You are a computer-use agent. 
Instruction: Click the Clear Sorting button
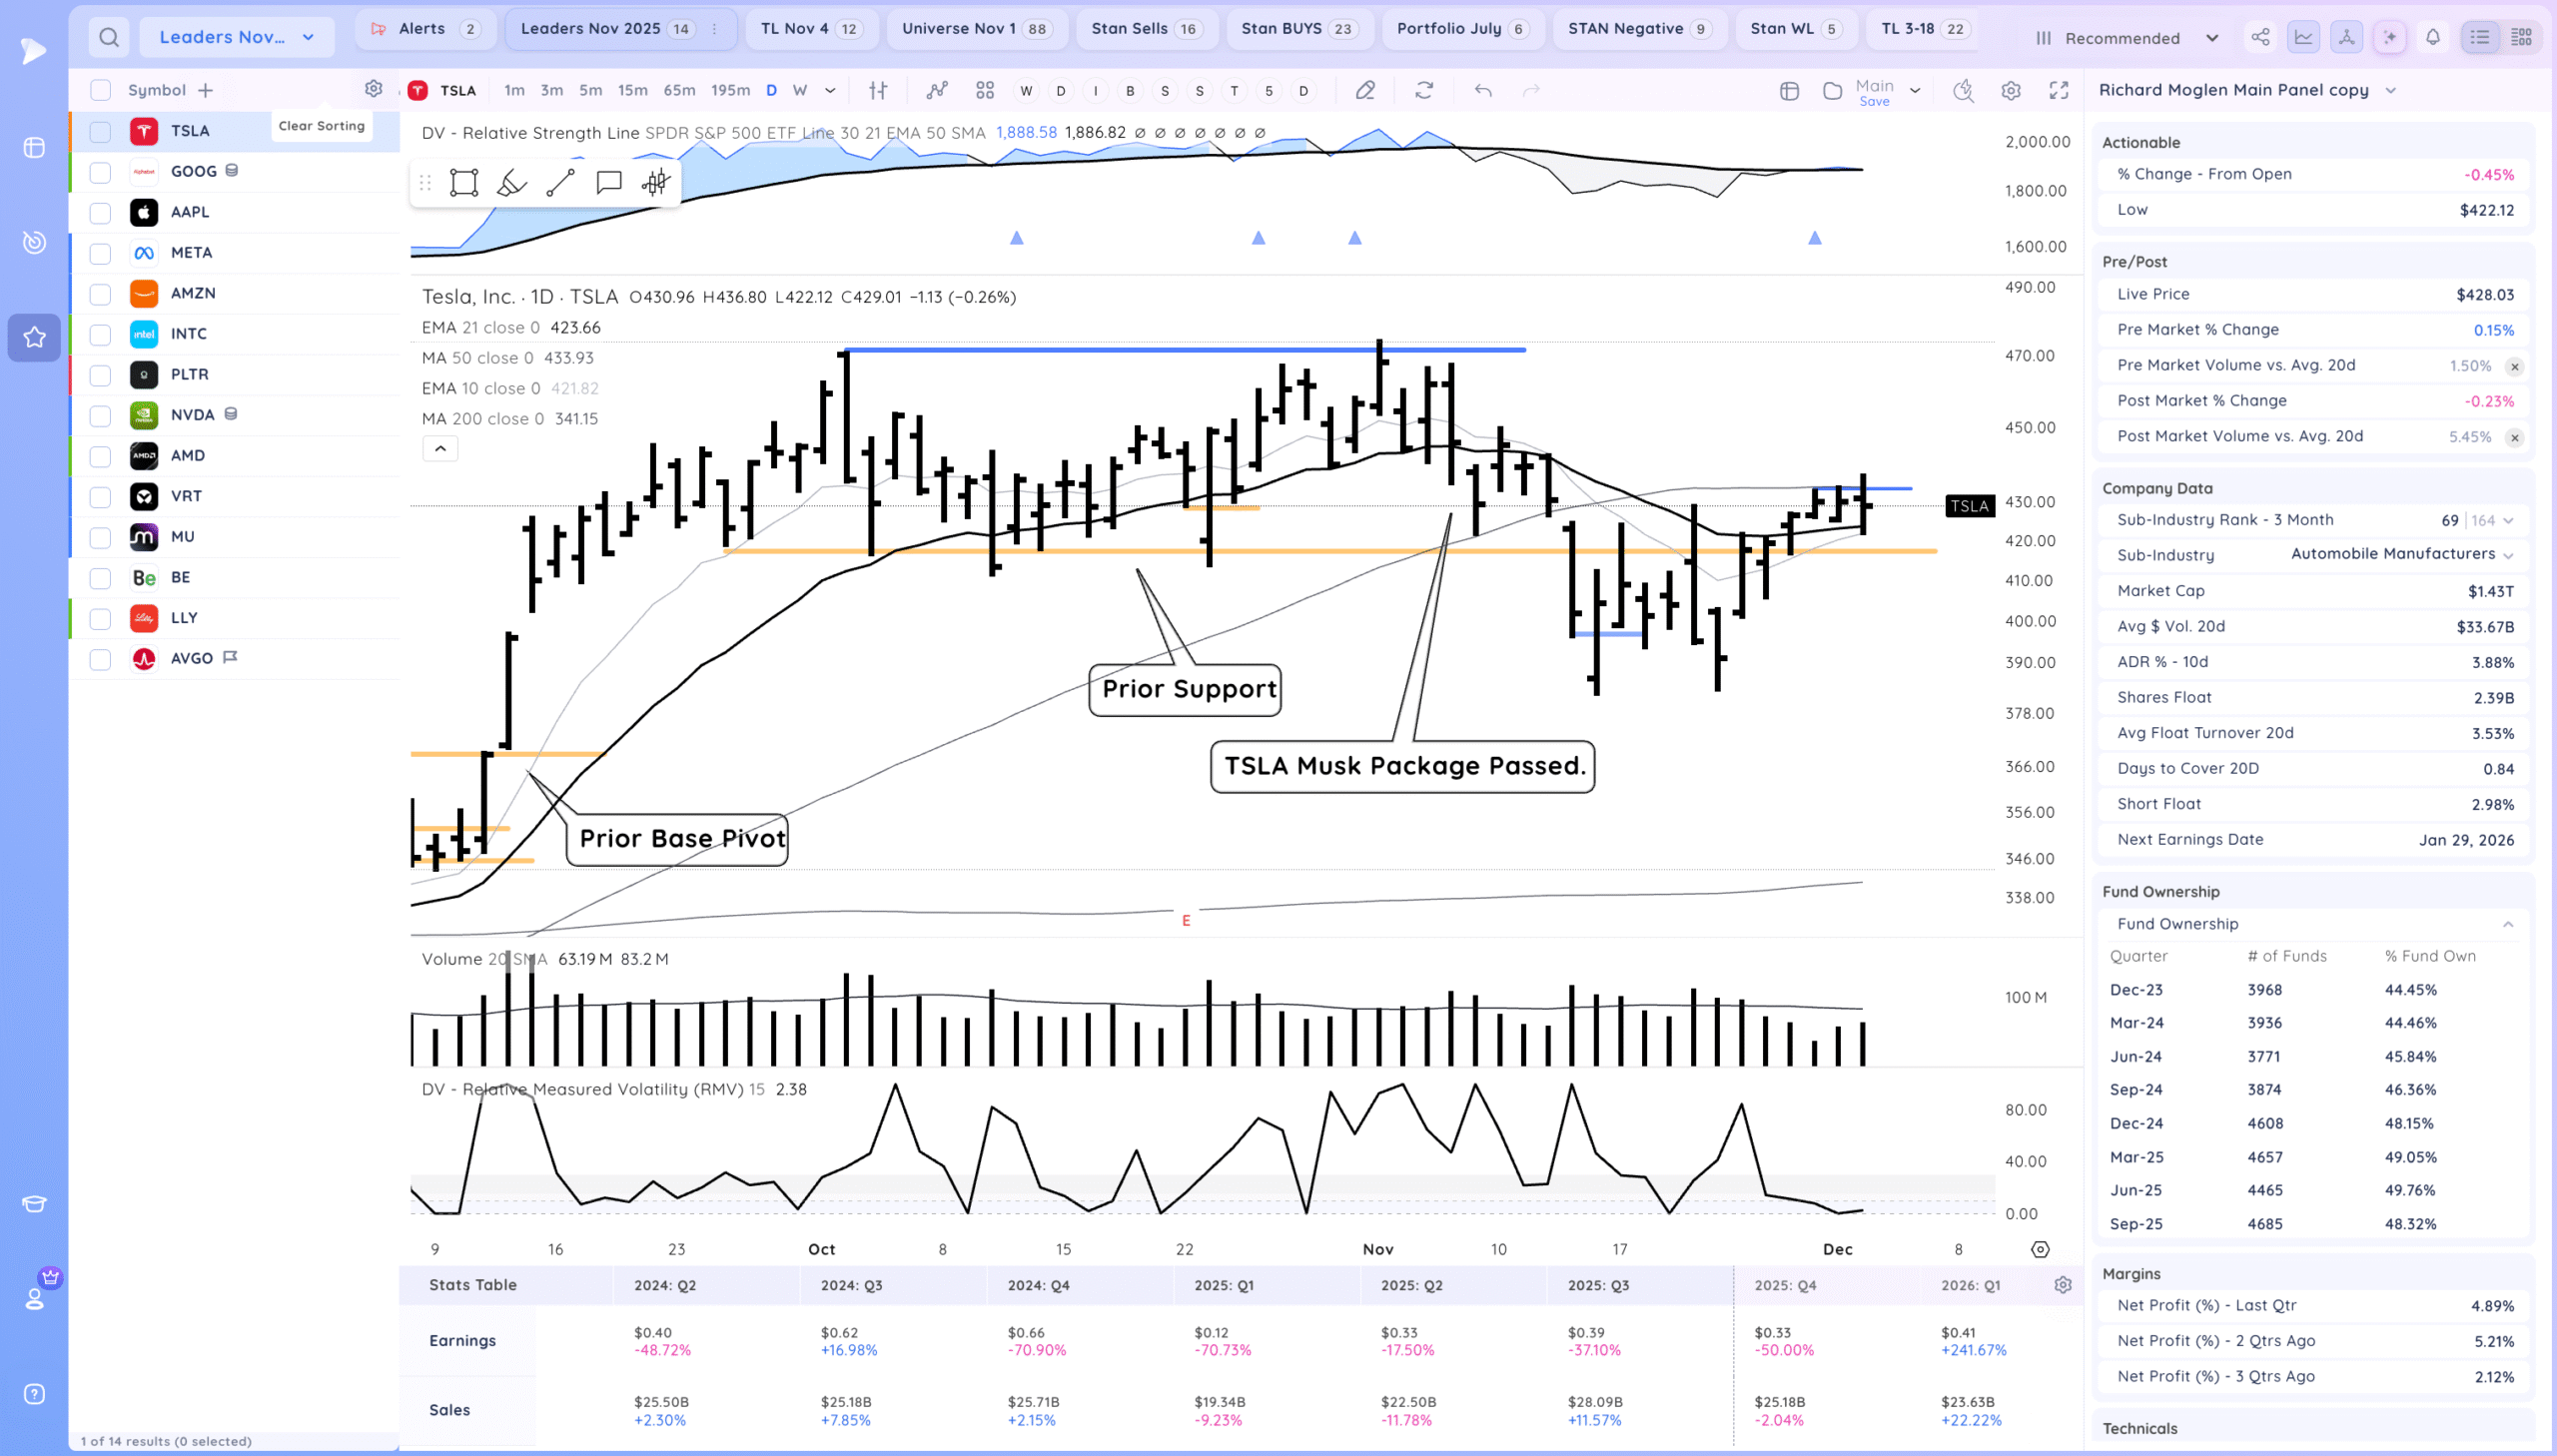coord(321,126)
